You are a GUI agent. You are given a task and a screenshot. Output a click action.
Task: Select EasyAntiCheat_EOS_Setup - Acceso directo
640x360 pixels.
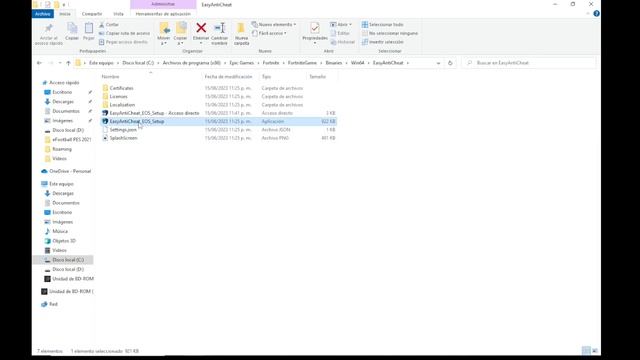154,113
